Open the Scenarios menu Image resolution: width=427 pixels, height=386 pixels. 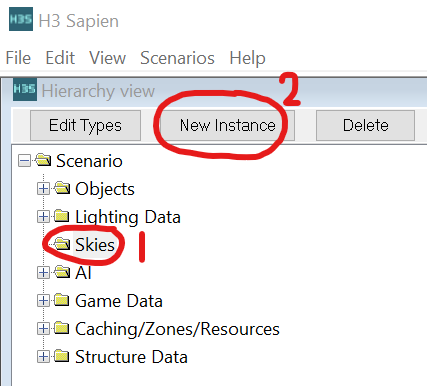pos(177,58)
